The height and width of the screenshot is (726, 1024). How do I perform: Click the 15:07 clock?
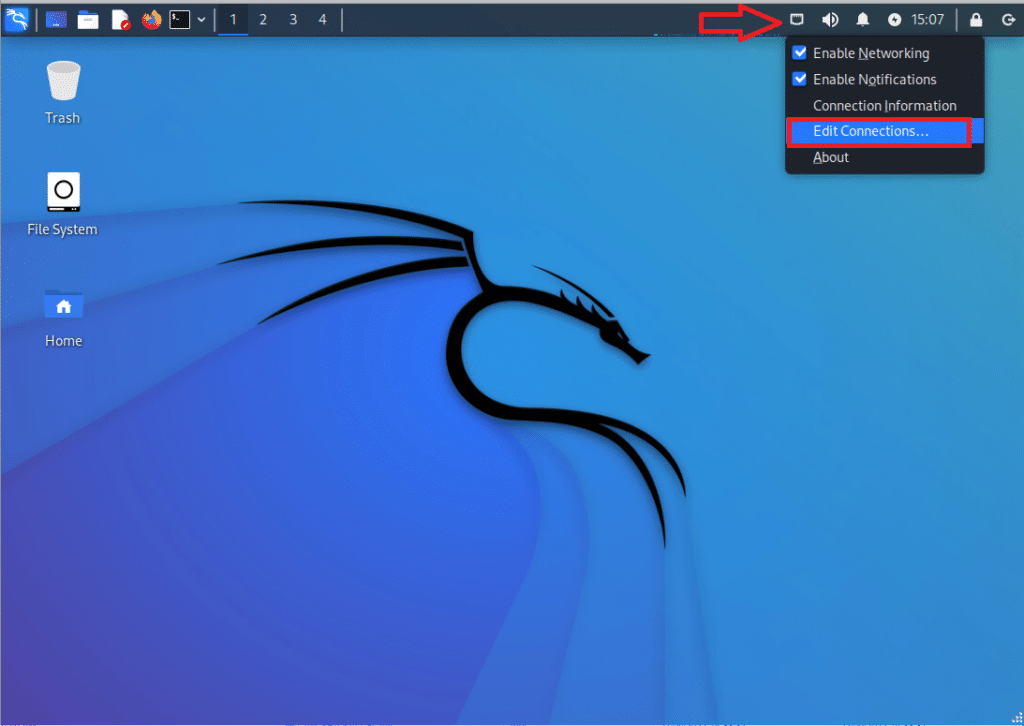(x=927, y=20)
